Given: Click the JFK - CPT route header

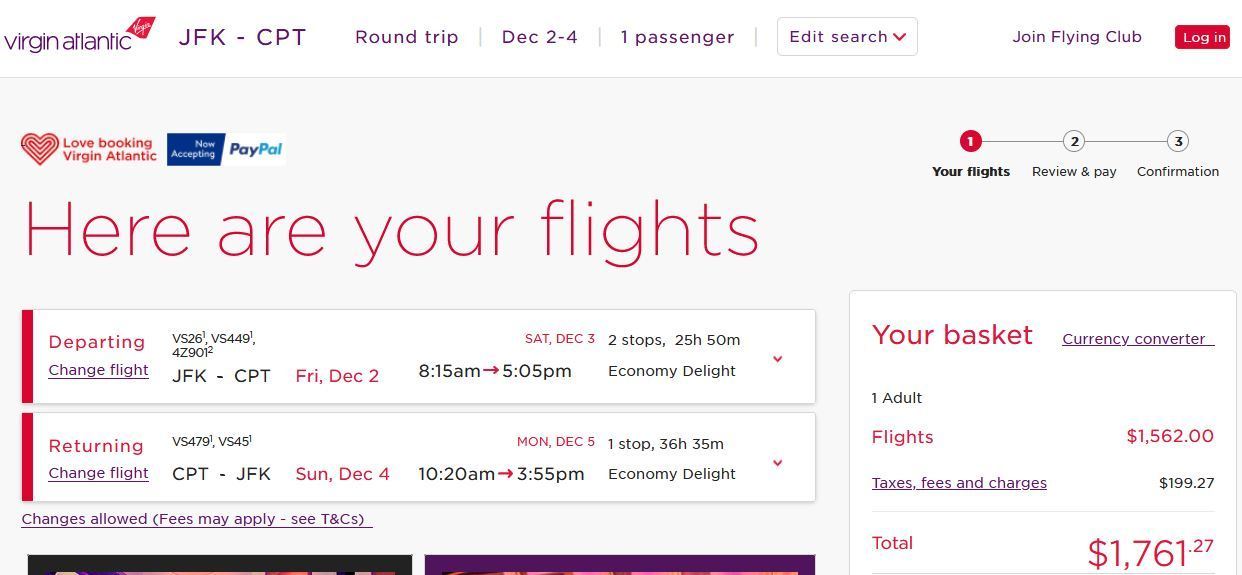Looking at the screenshot, I should click(242, 37).
